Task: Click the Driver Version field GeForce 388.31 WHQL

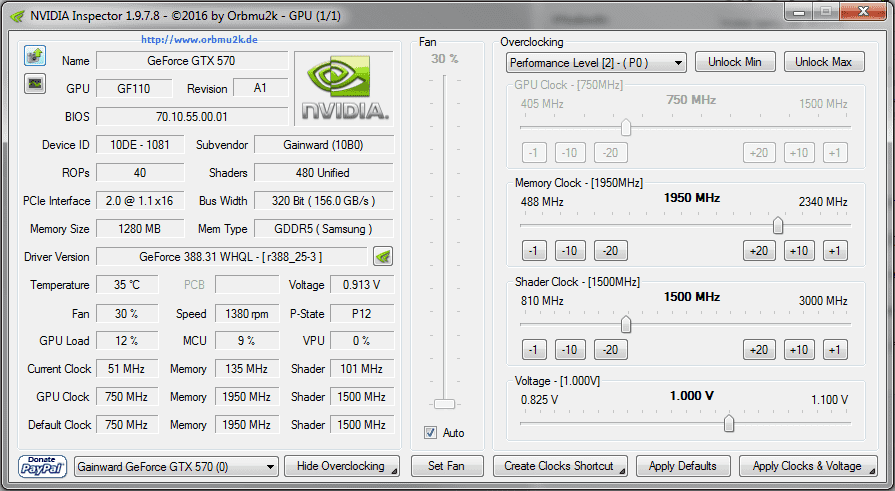Action: click(x=231, y=257)
